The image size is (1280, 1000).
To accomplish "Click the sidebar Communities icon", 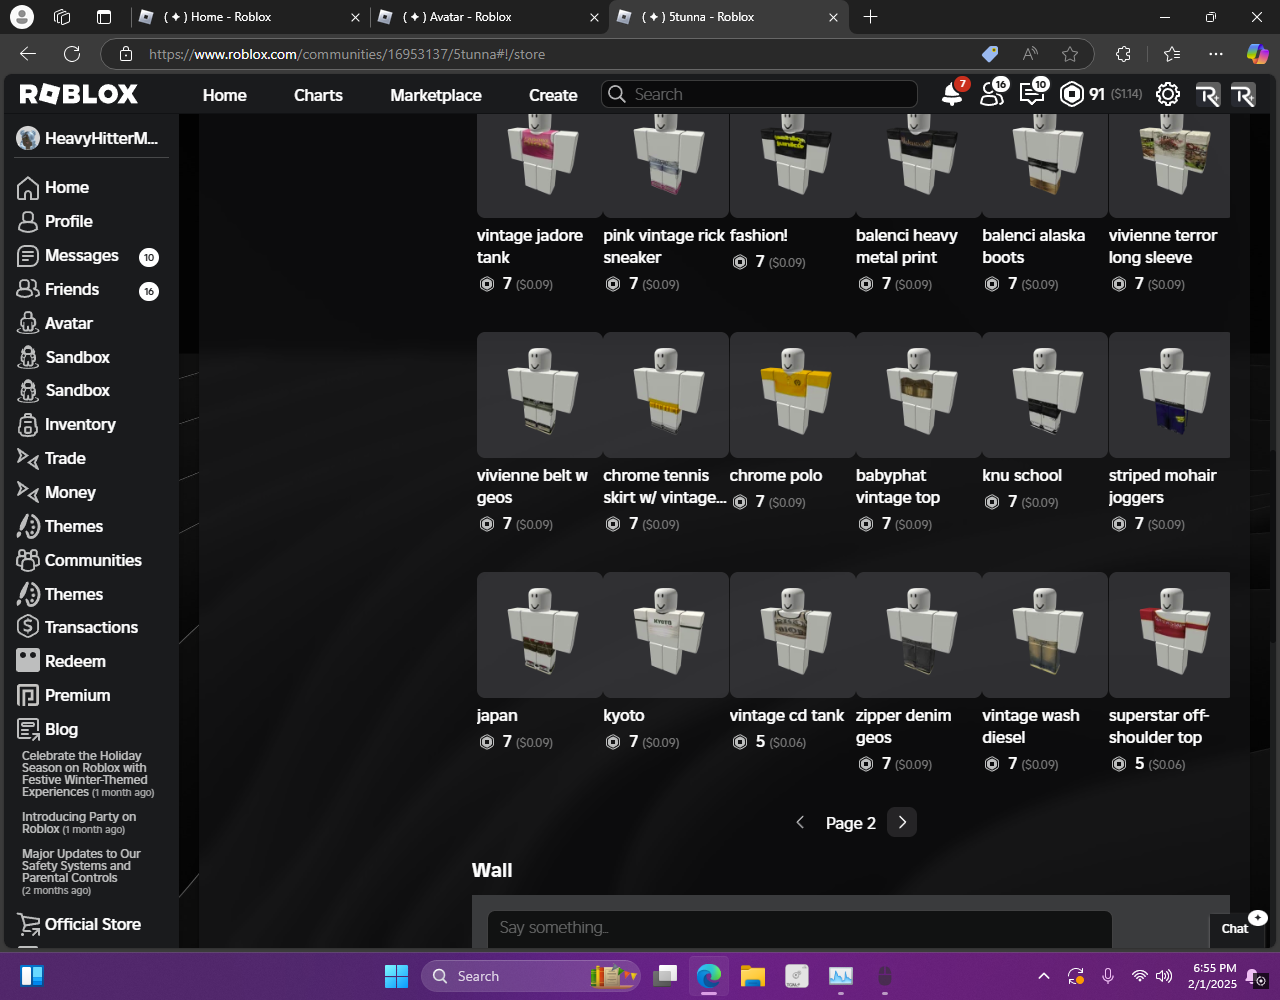I will 28,561.
